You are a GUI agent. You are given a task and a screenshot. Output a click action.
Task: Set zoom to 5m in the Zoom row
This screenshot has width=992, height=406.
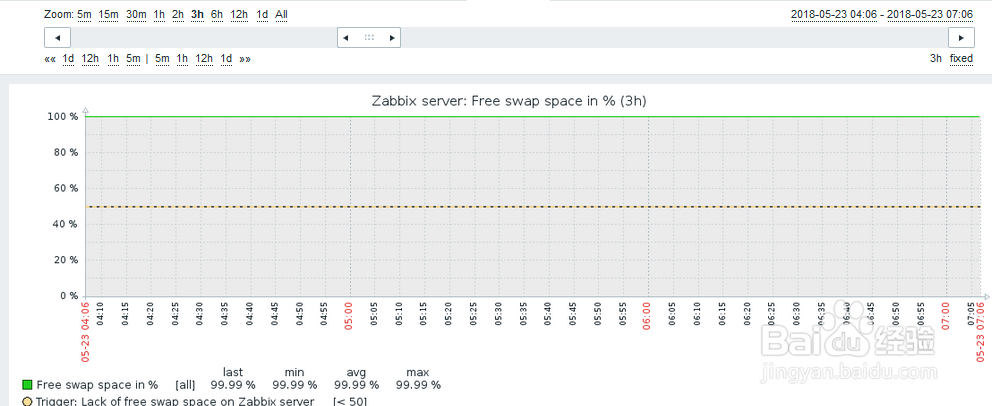click(84, 14)
